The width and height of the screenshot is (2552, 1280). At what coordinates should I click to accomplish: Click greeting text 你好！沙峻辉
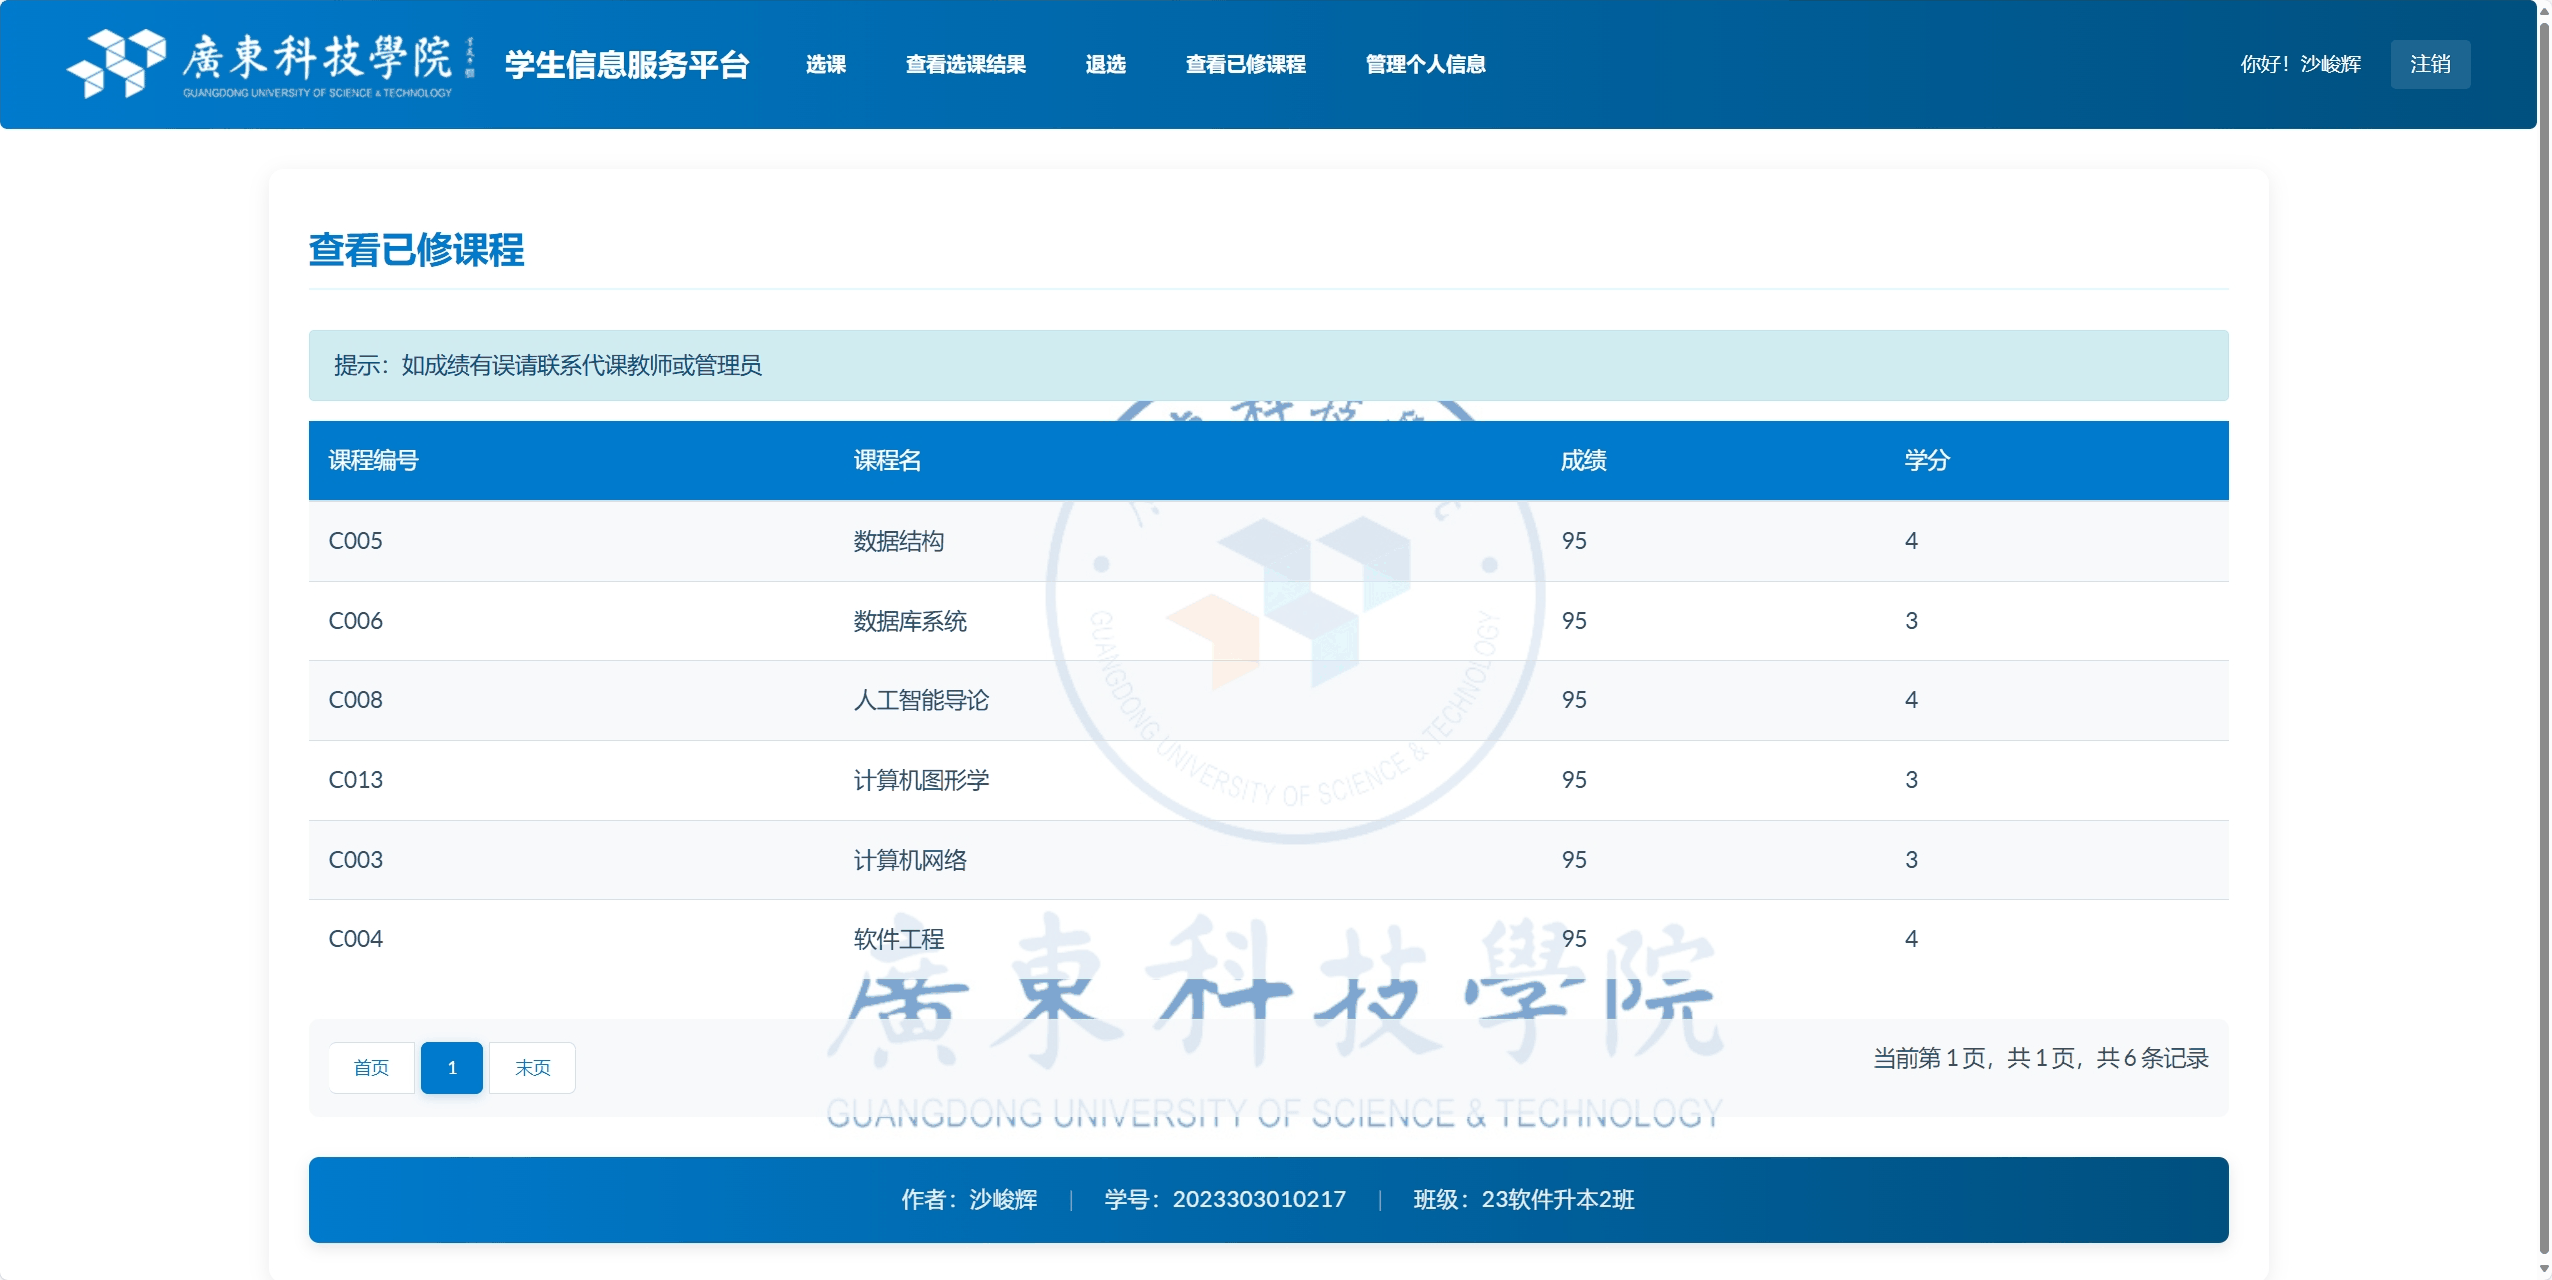[2300, 64]
